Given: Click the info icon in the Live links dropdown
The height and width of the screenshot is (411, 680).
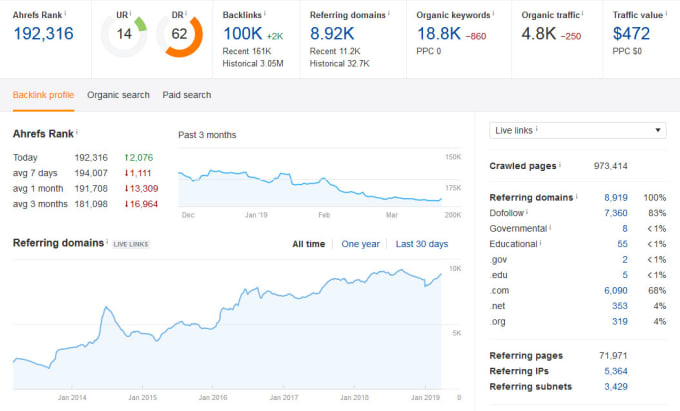Looking at the screenshot, I should [537, 129].
